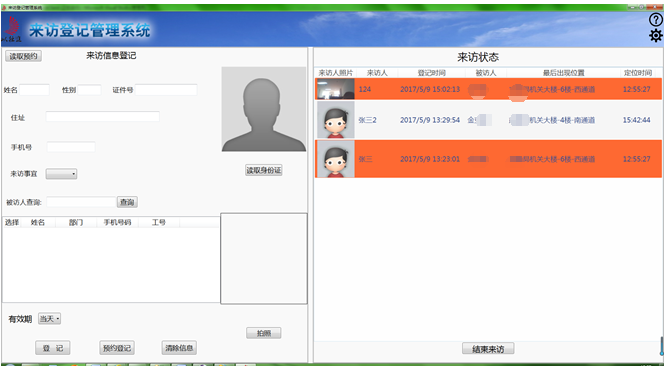Click the 来访人 column header
The image size is (668, 372).
[377, 73]
